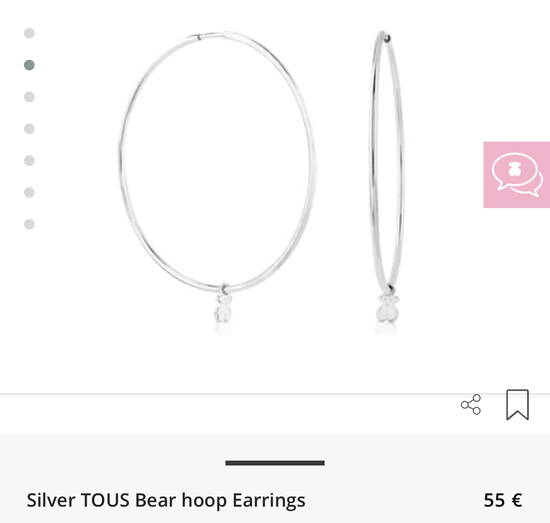Expand the details sheet using the handle bar
This screenshot has width=550, height=523.
[275, 463]
